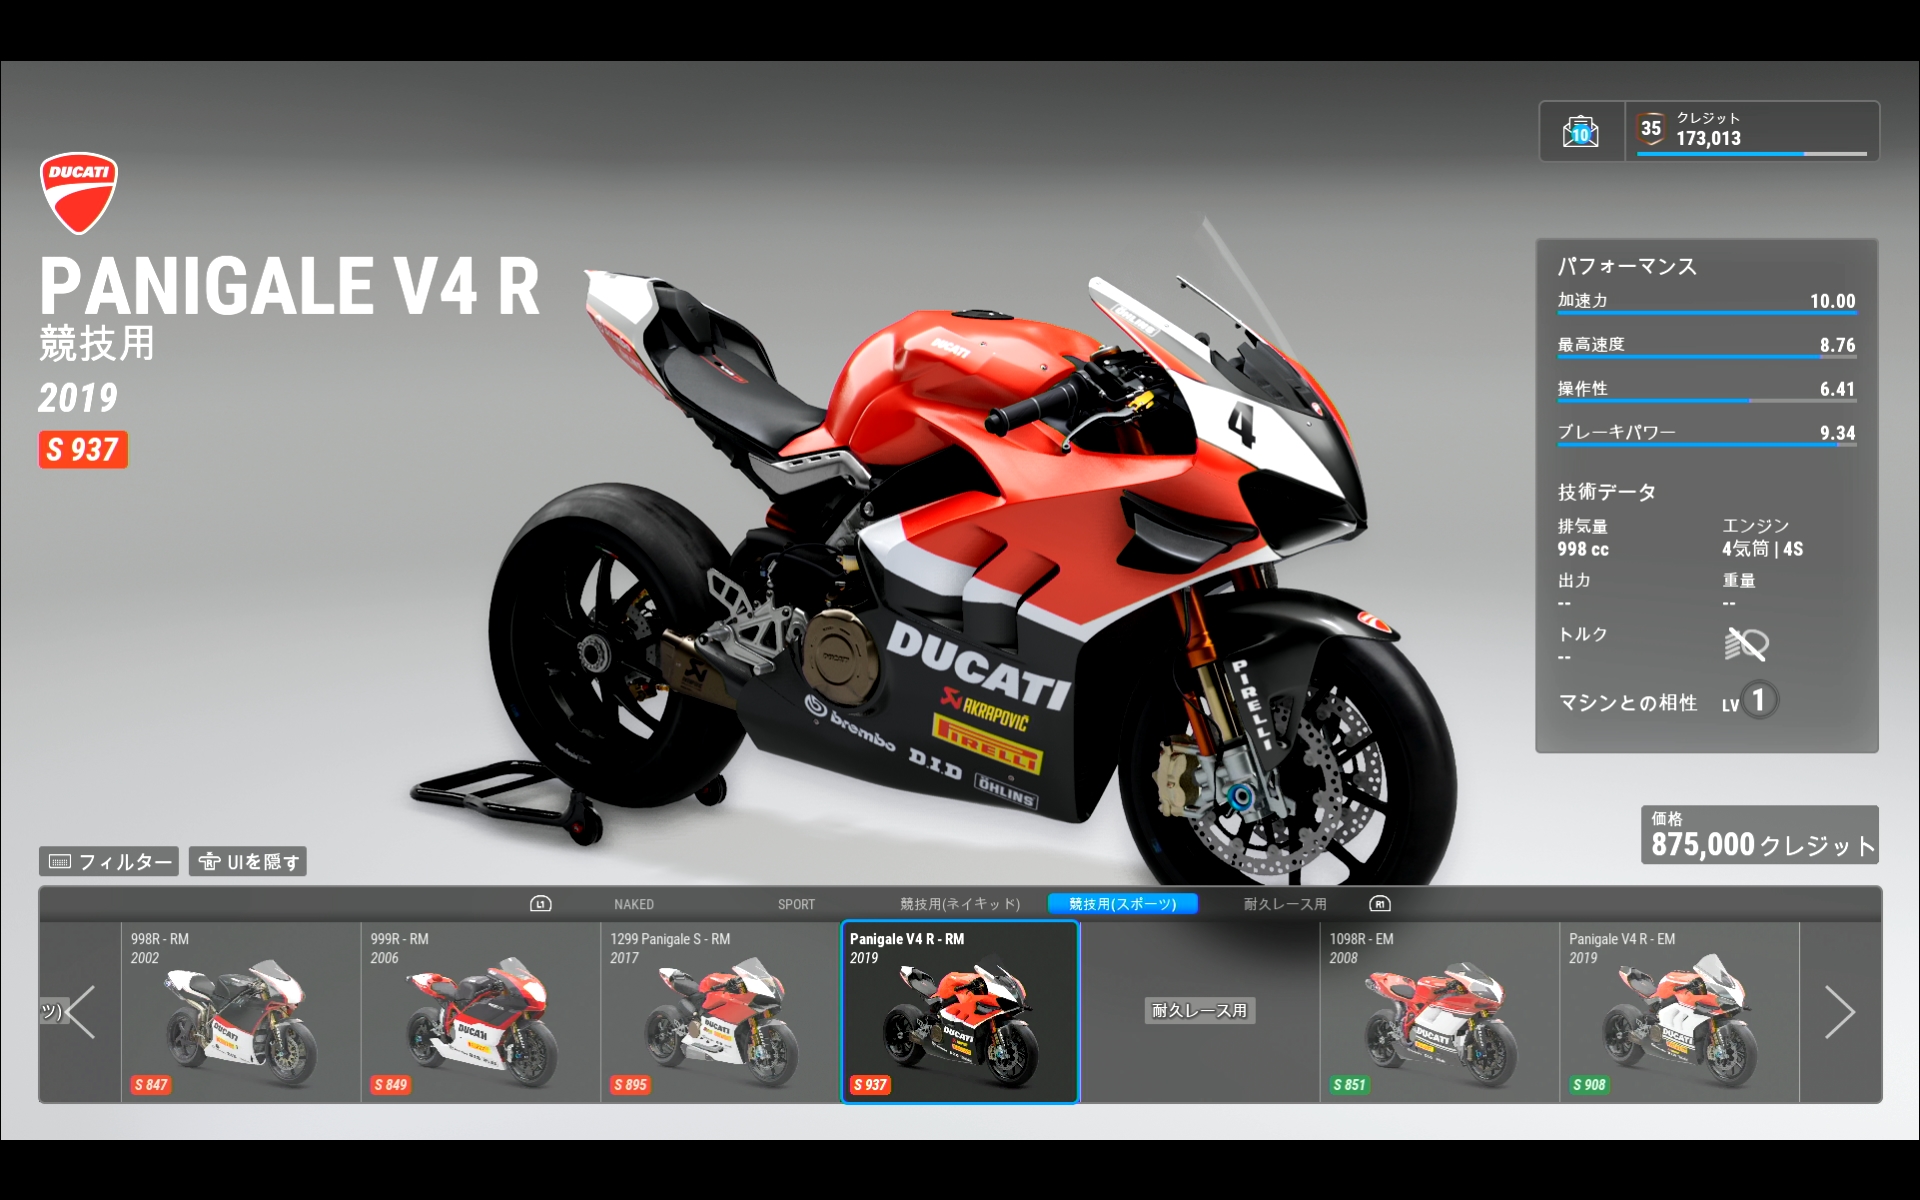Switch to the NAKED category tab
The height and width of the screenshot is (1200, 1920).
tap(634, 904)
